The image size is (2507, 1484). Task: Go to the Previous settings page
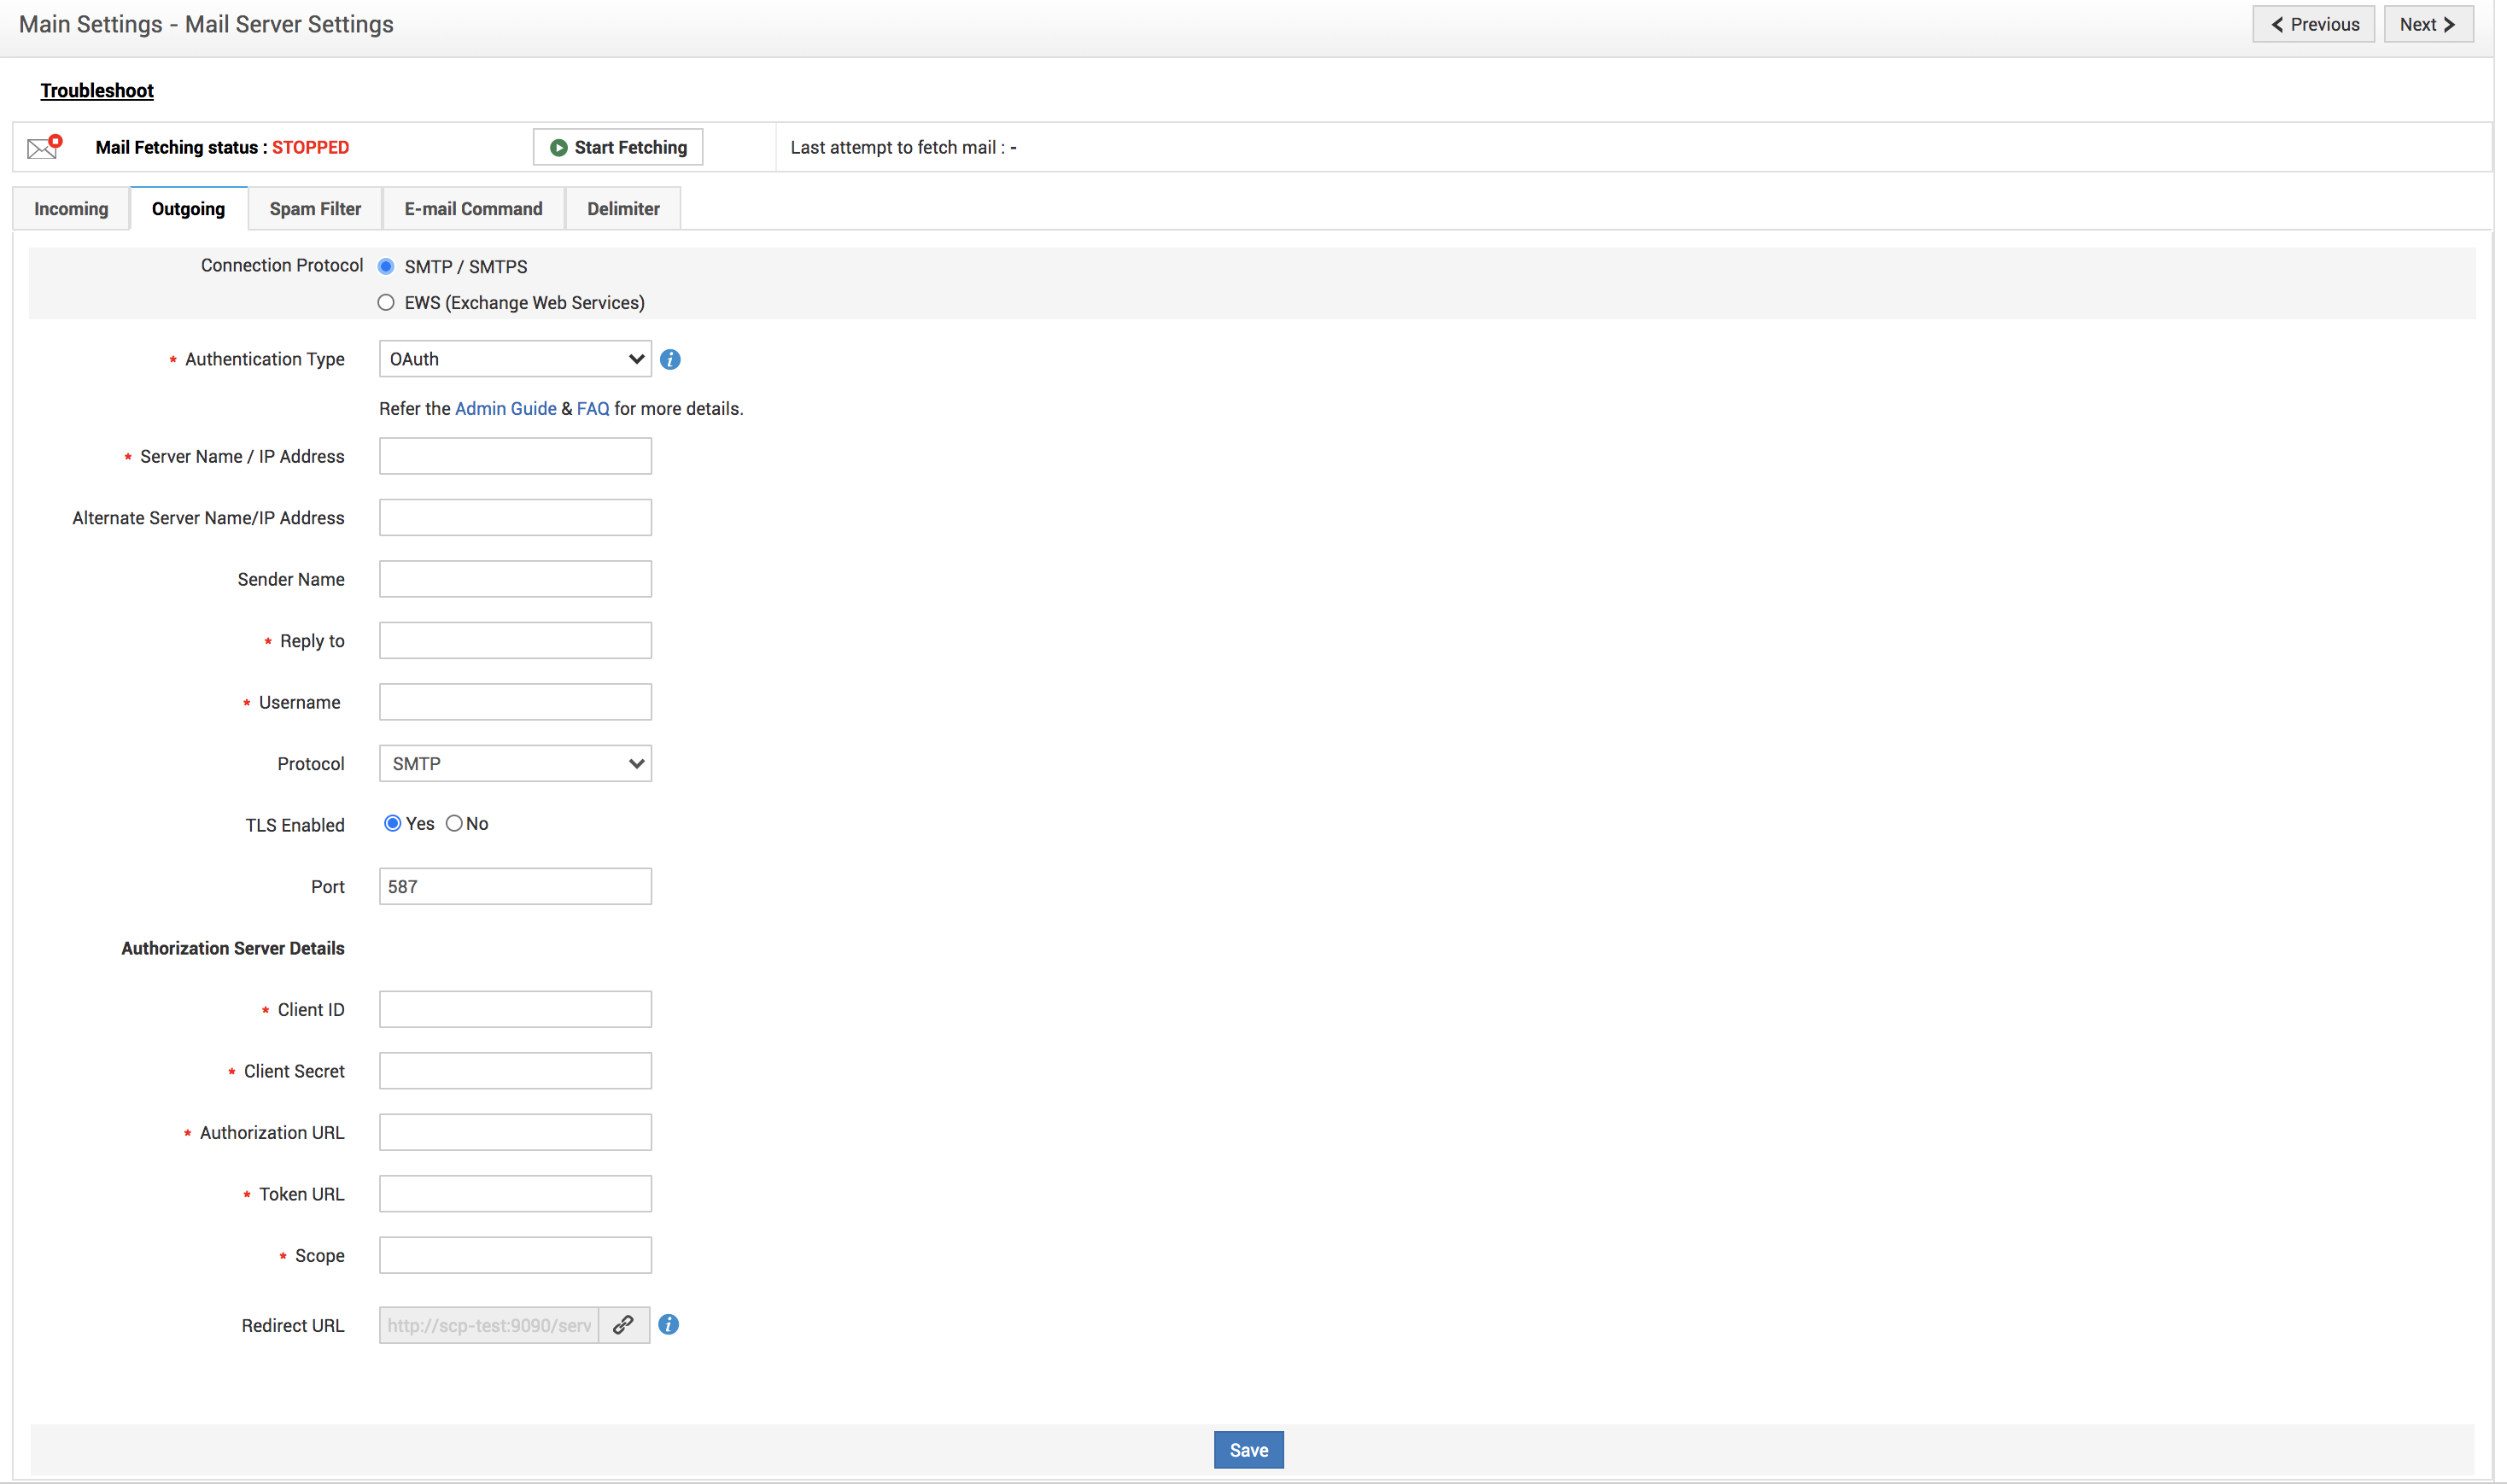click(x=2313, y=24)
